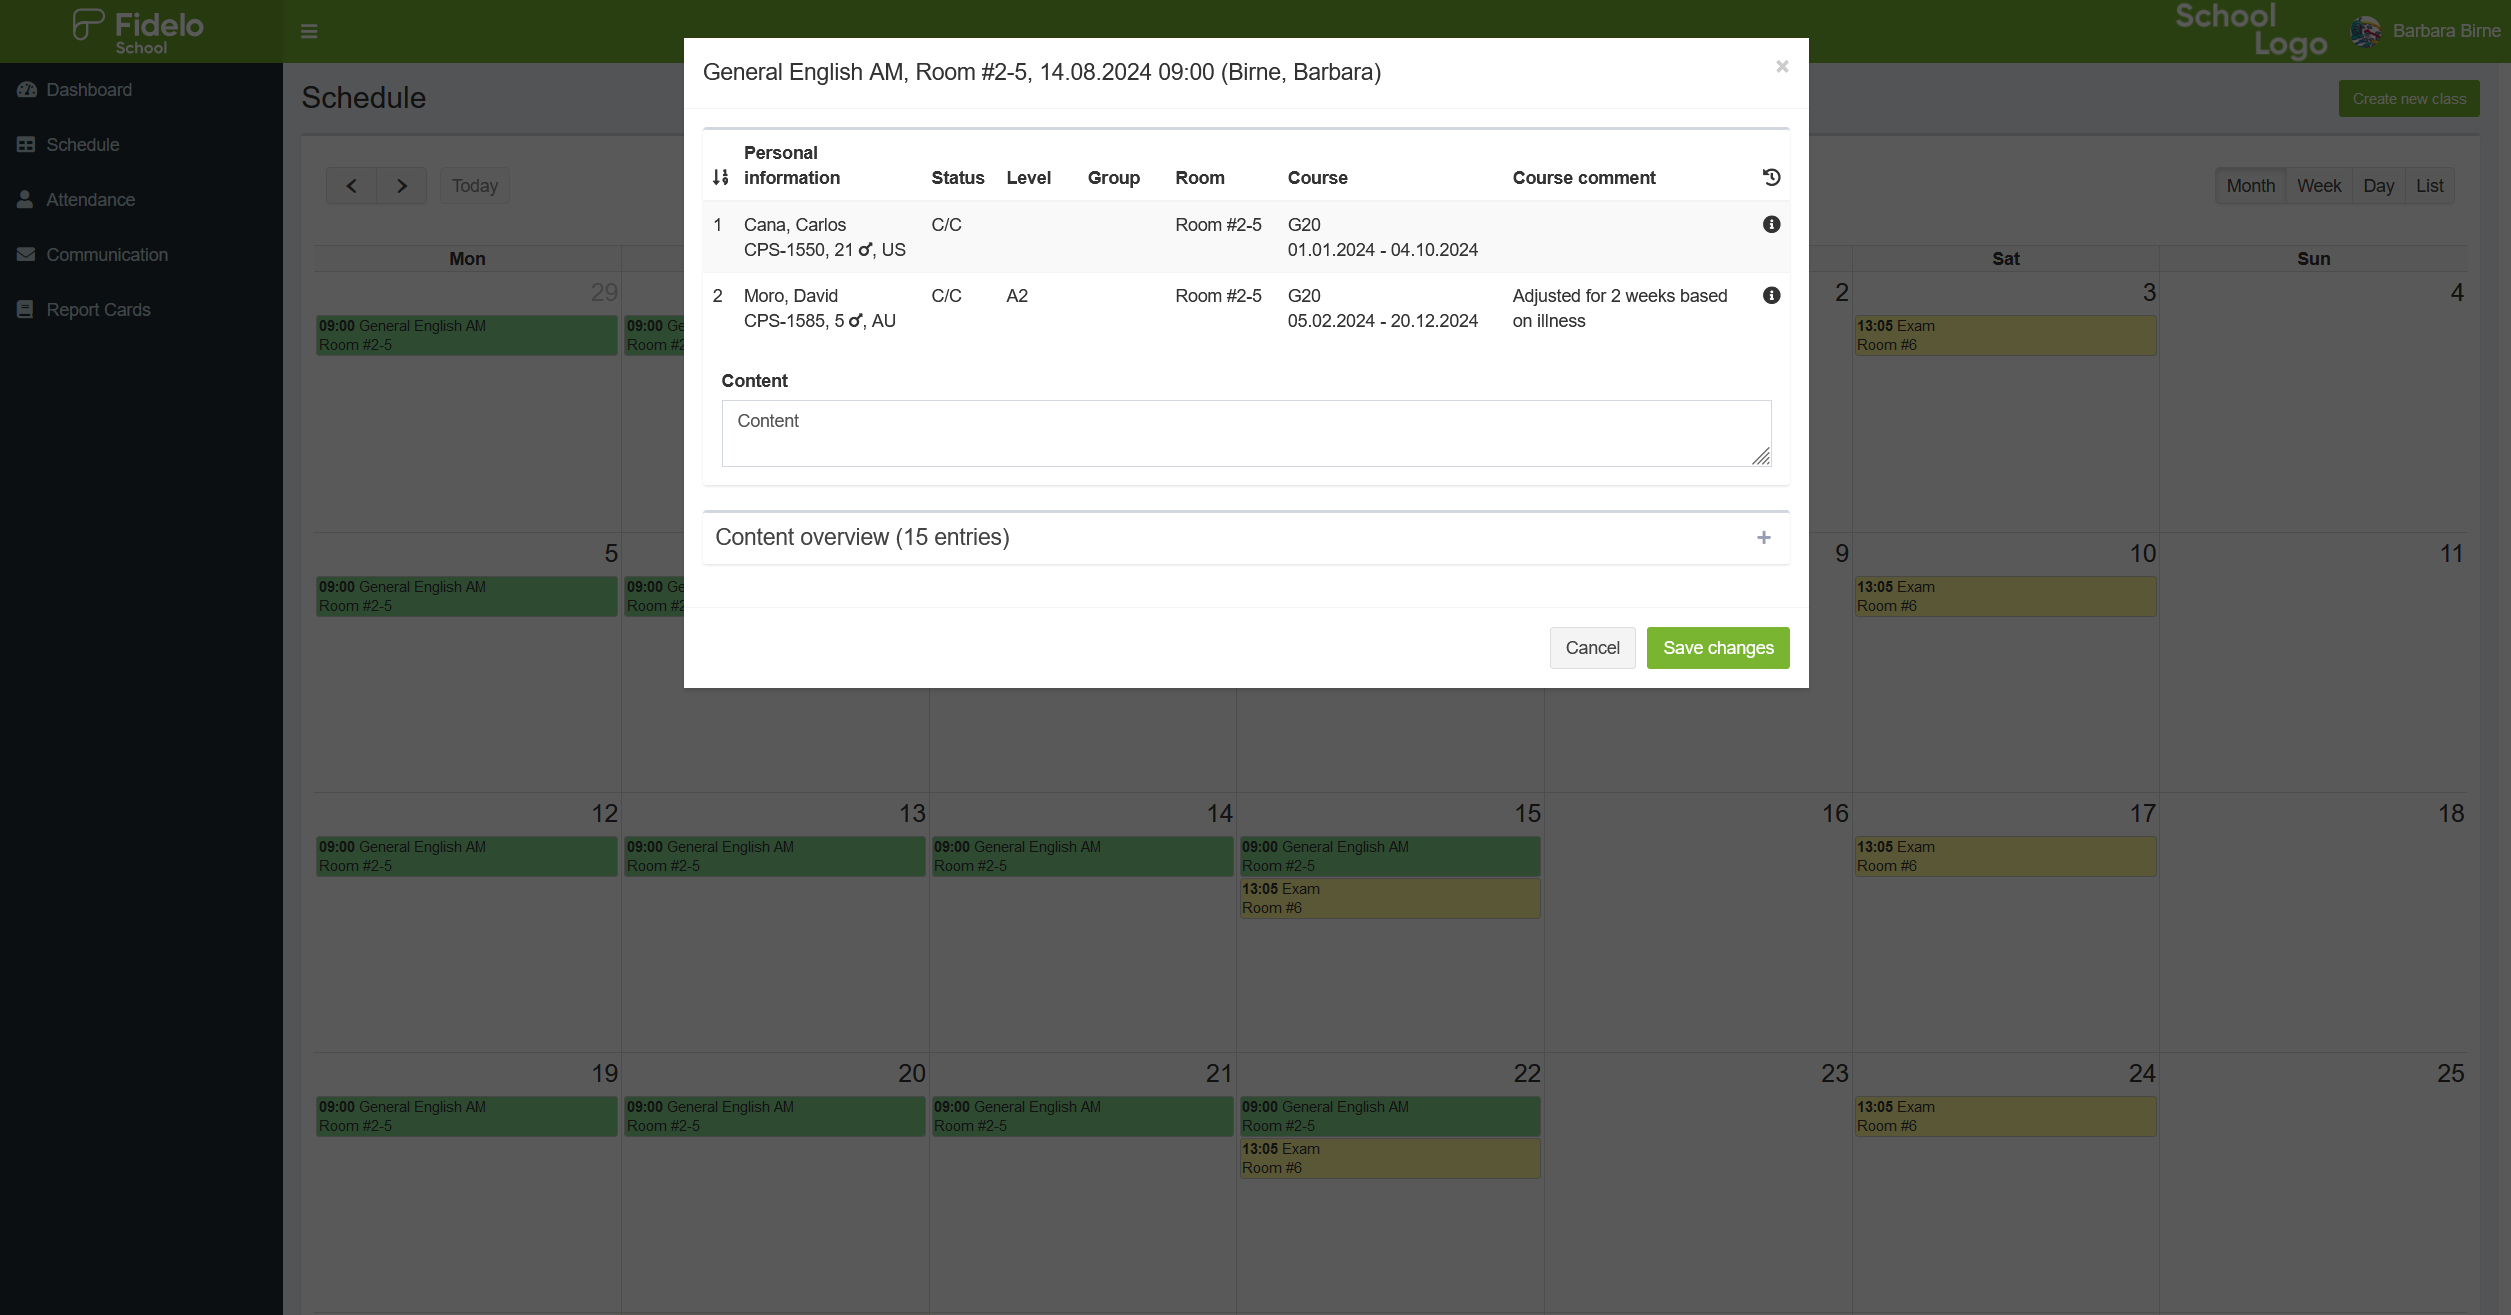2511x1315 pixels.
Task: Toggle the hamburger sidebar menu icon
Action: point(309,32)
